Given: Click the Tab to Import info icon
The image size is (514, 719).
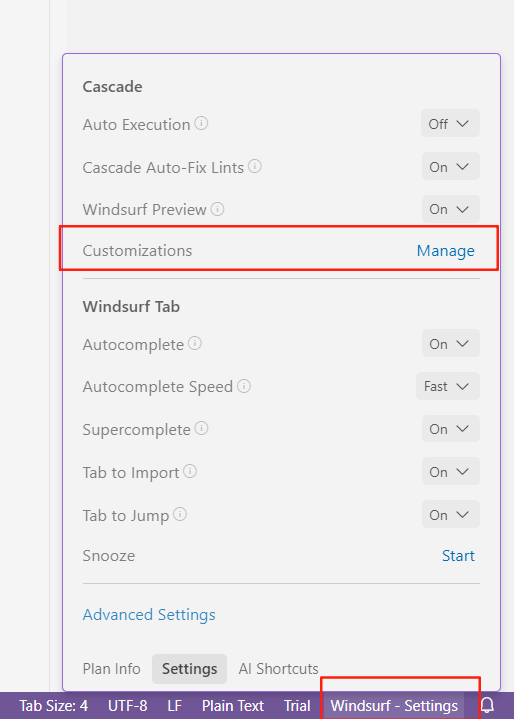Looking at the screenshot, I should [x=190, y=471].
